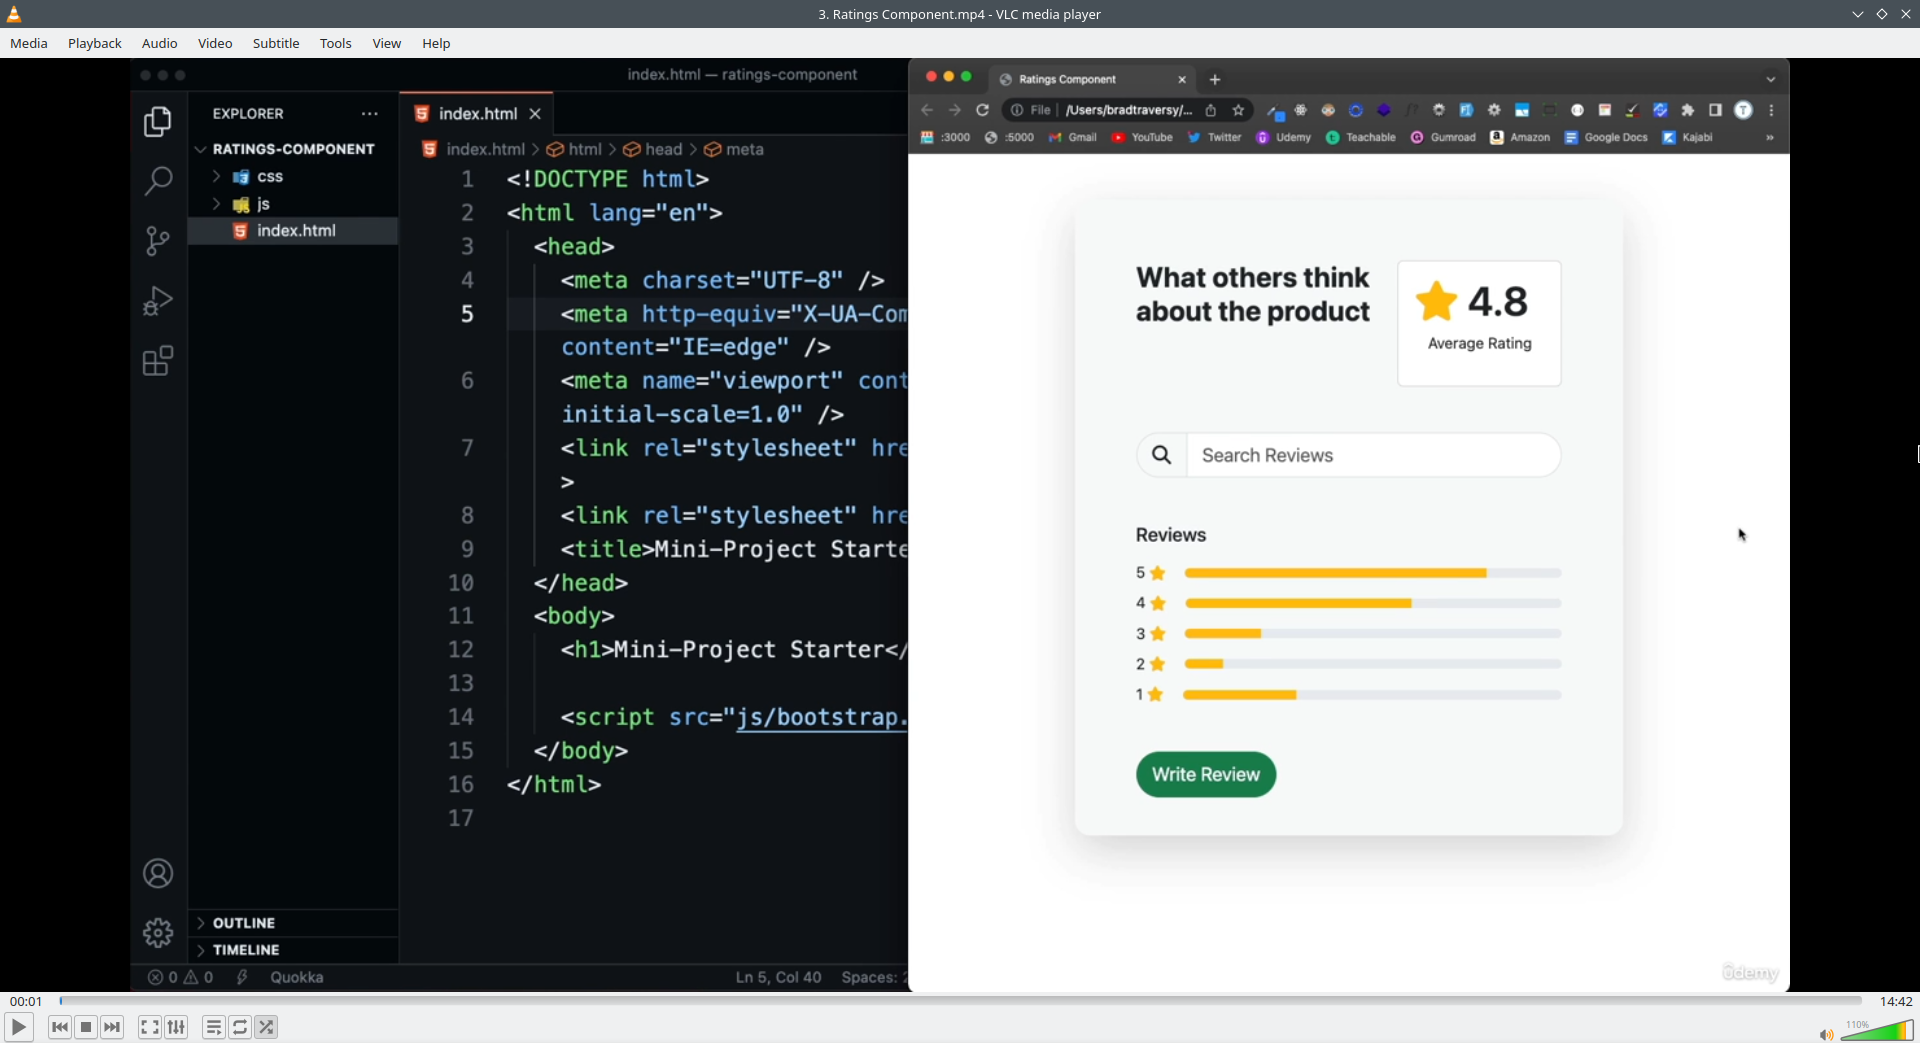Open extended settings equalizer icon
The image size is (1920, 1043).
[176, 1027]
